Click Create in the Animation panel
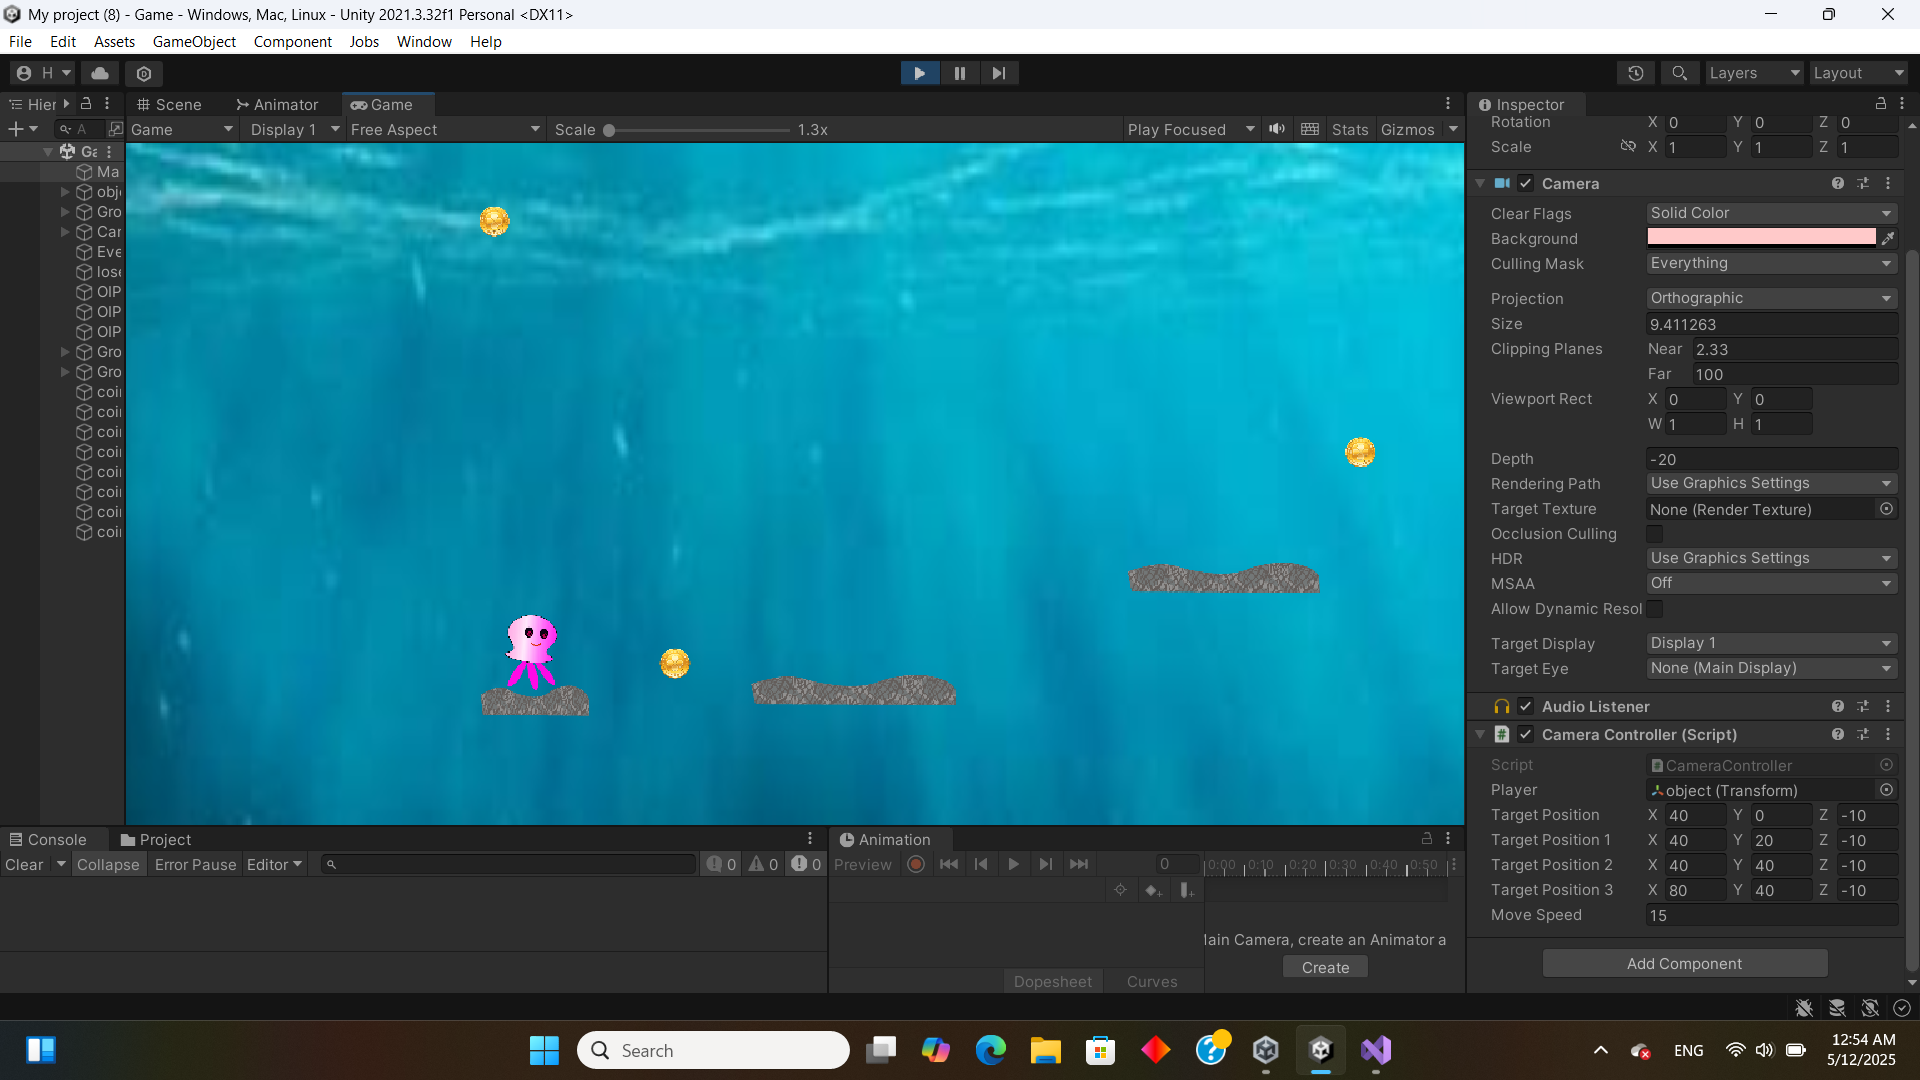This screenshot has height=1080, width=1920. (x=1325, y=967)
